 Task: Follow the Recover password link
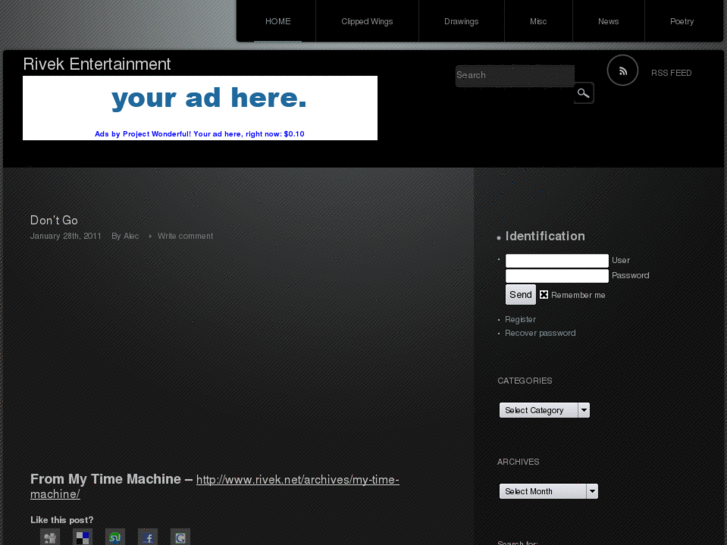point(540,333)
